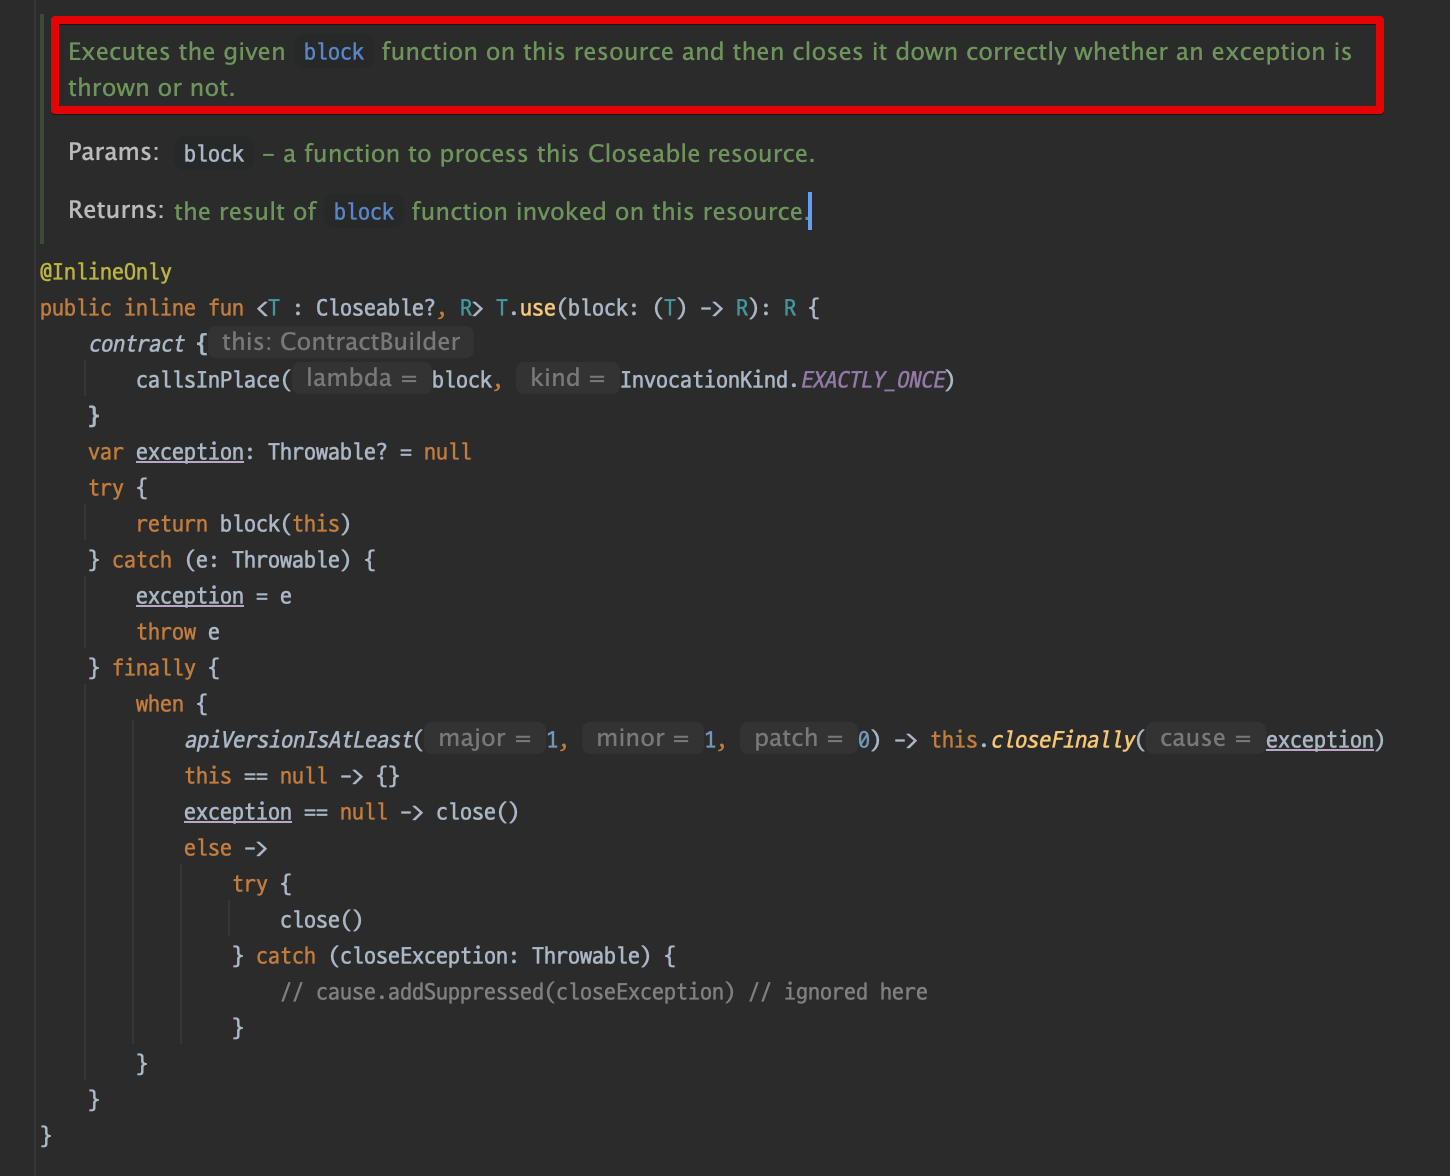Viewport: 1450px width, 1176px height.
Task: Click the "// ignored here" comment
Action: pyautogui.click(x=838, y=992)
